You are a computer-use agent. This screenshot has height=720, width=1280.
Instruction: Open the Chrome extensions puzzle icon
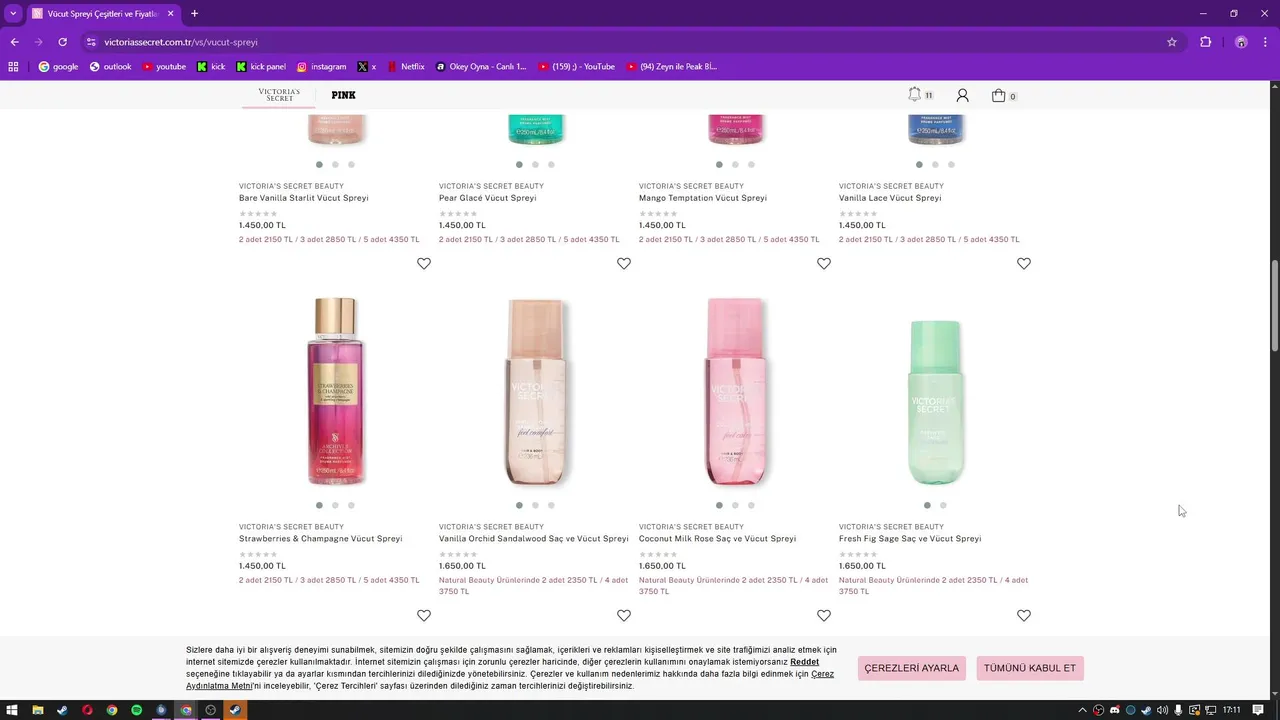1205,42
